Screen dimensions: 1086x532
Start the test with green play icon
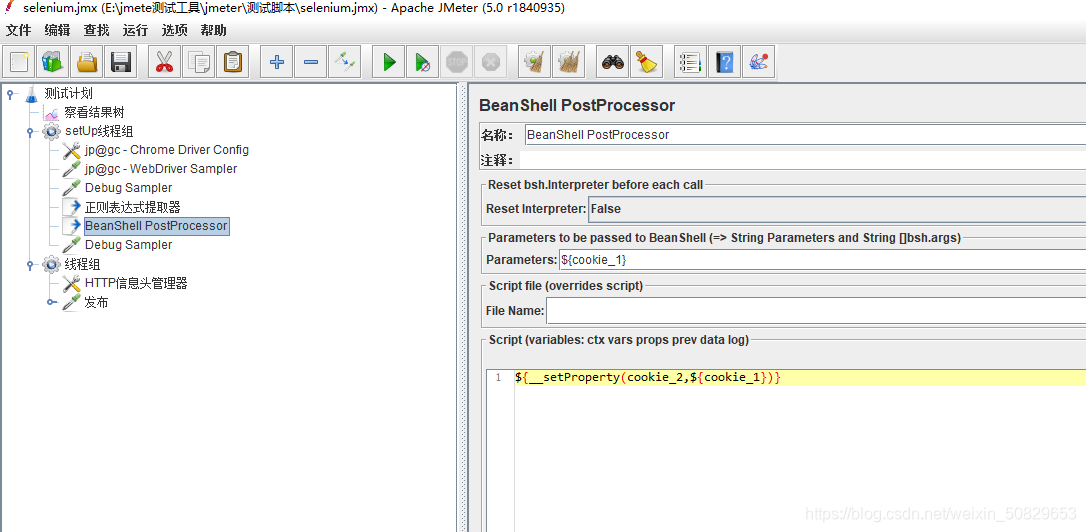pyautogui.click(x=389, y=63)
